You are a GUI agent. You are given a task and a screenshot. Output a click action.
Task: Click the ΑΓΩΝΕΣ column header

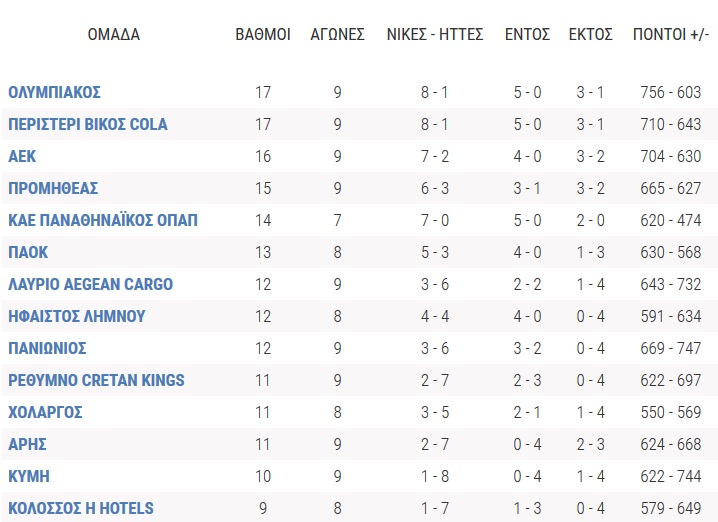point(337,34)
